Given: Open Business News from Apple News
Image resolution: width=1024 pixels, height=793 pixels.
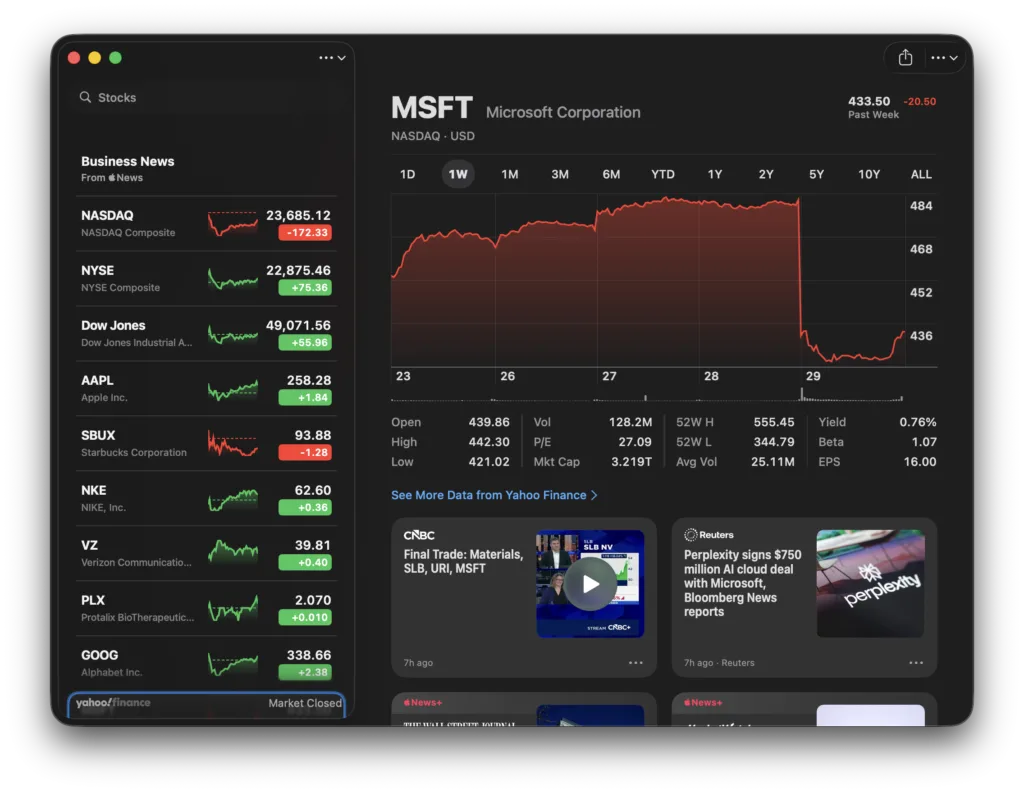Looking at the screenshot, I should tap(127, 169).
